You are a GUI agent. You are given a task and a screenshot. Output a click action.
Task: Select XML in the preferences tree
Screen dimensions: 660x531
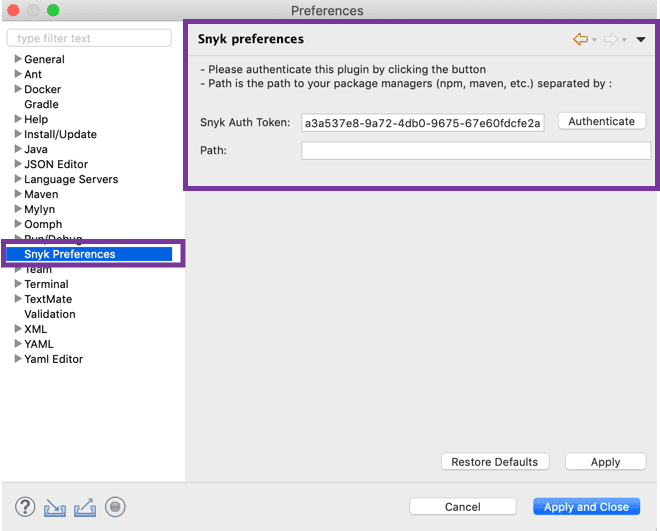[x=36, y=329]
